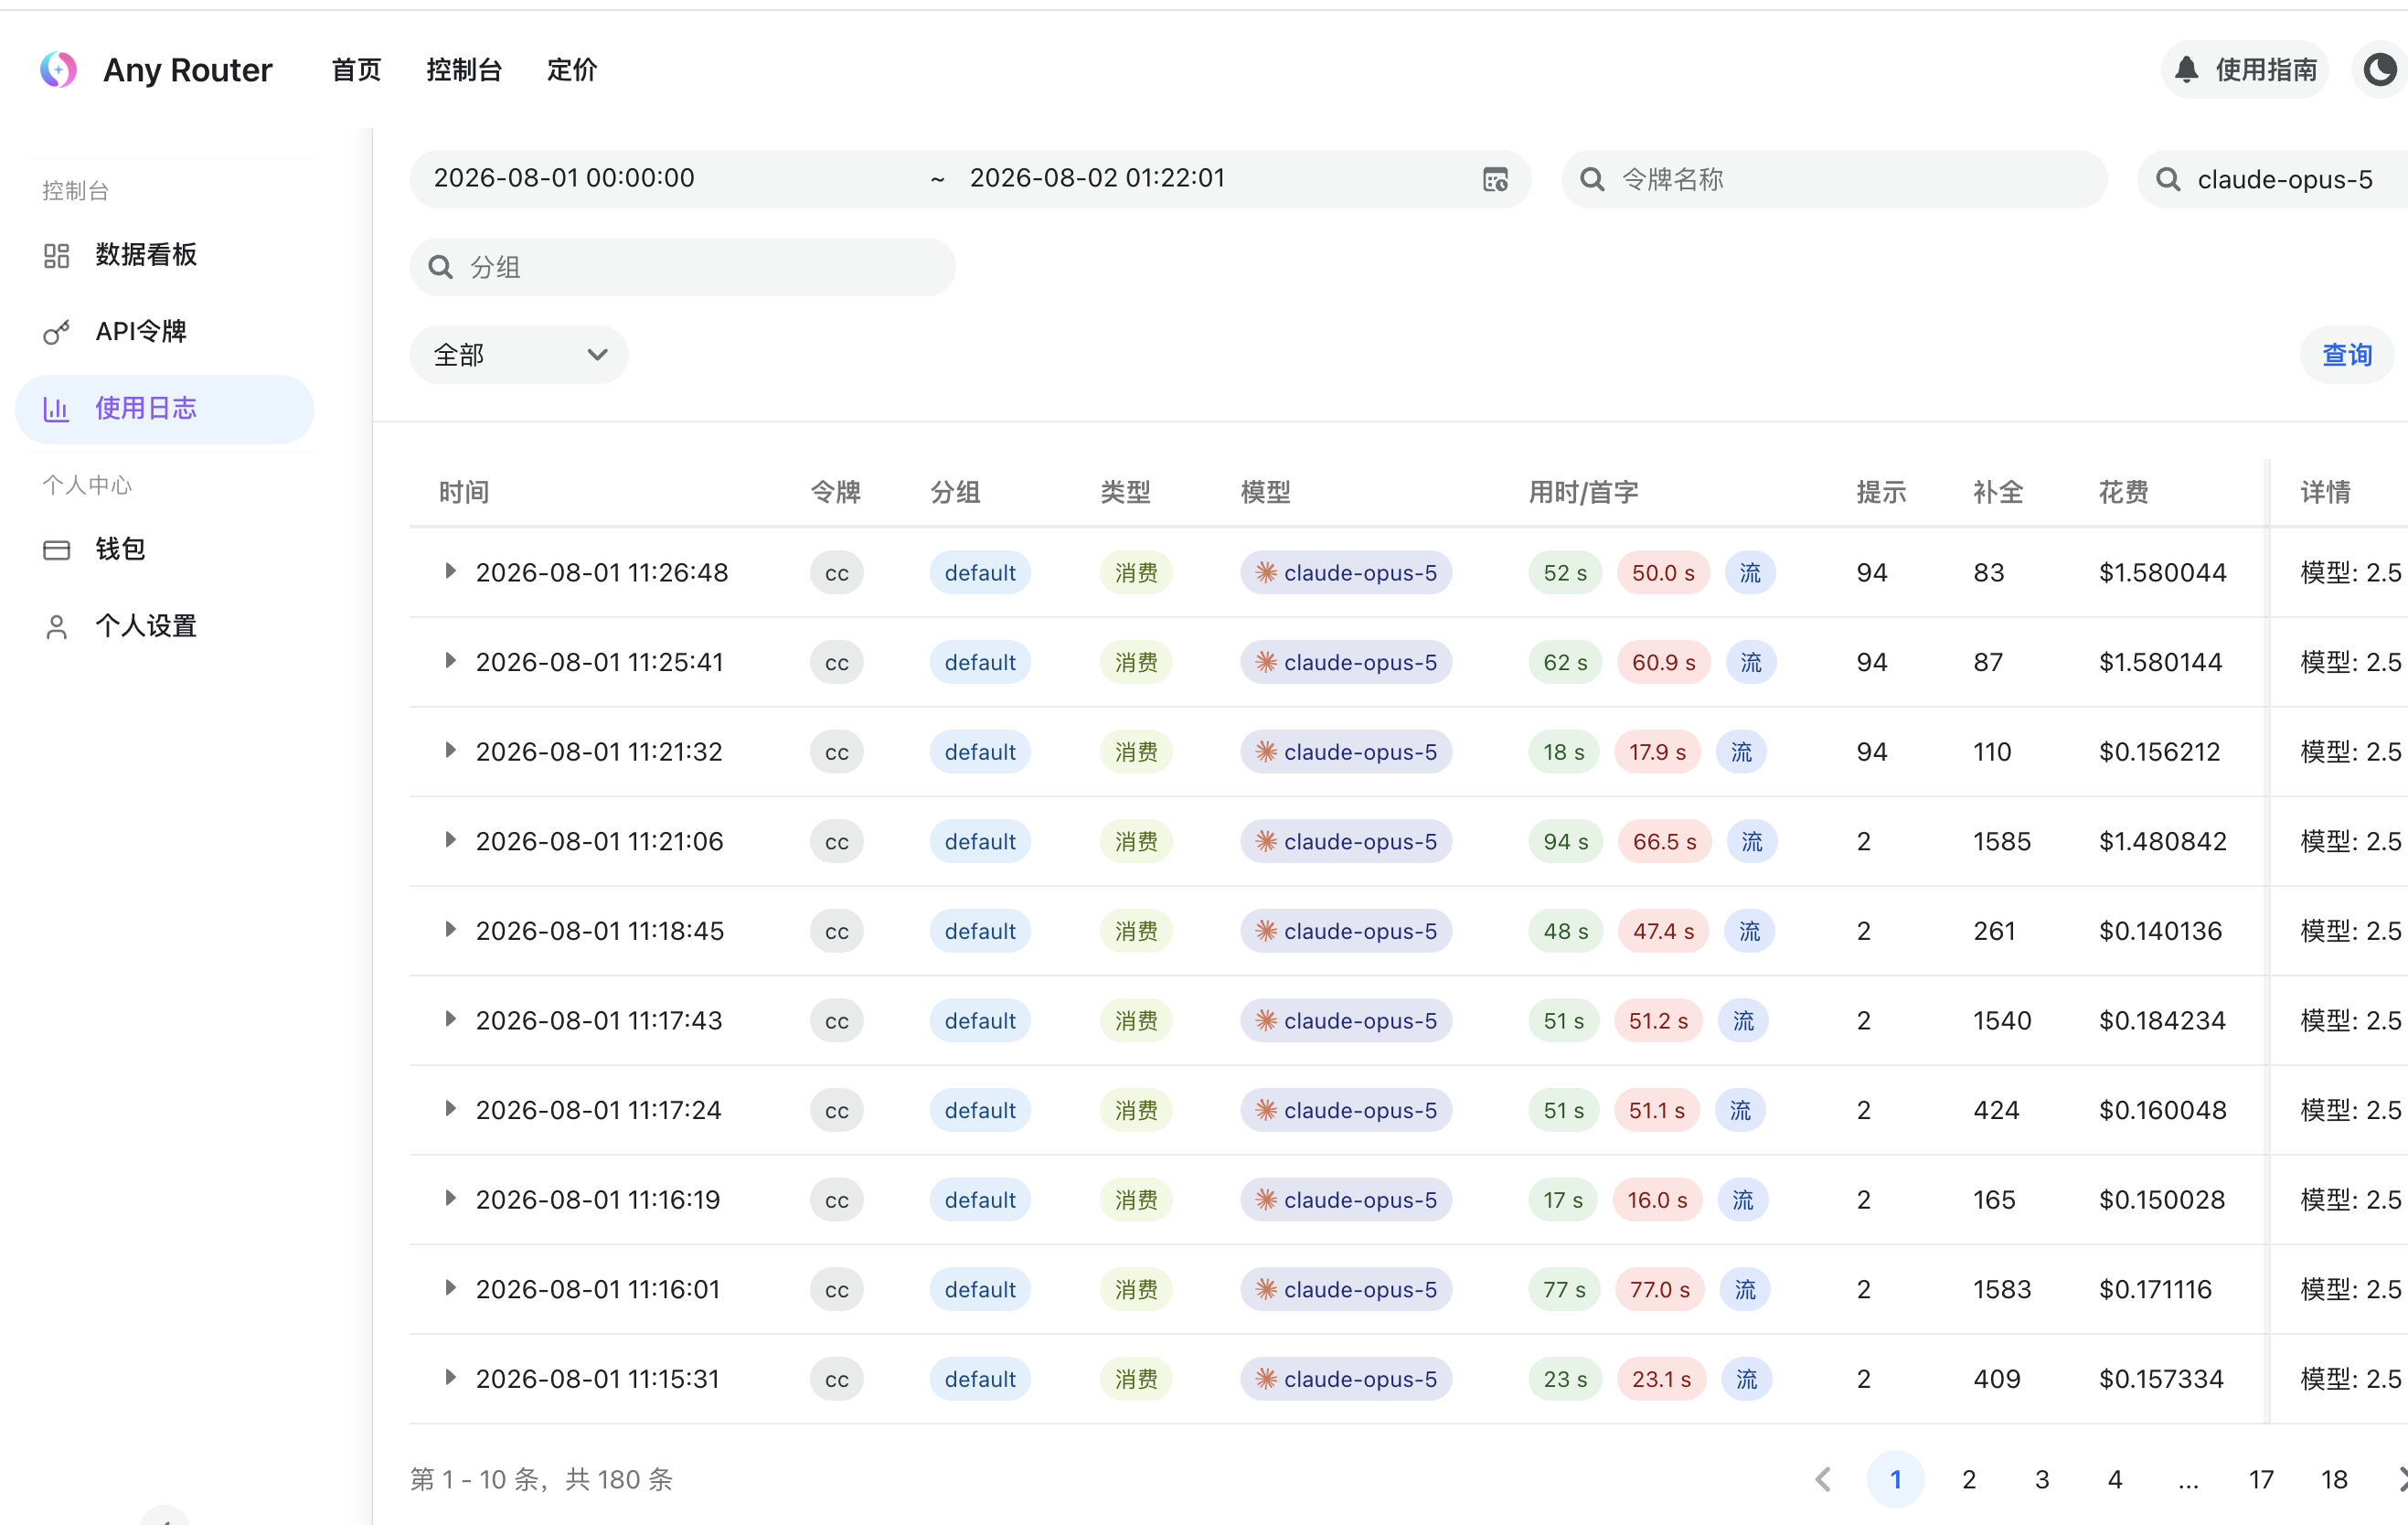Go to page 17 in pagination
Viewport: 2408px width, 1525px height.
pyautogui.click(x=2261, y=1479)
